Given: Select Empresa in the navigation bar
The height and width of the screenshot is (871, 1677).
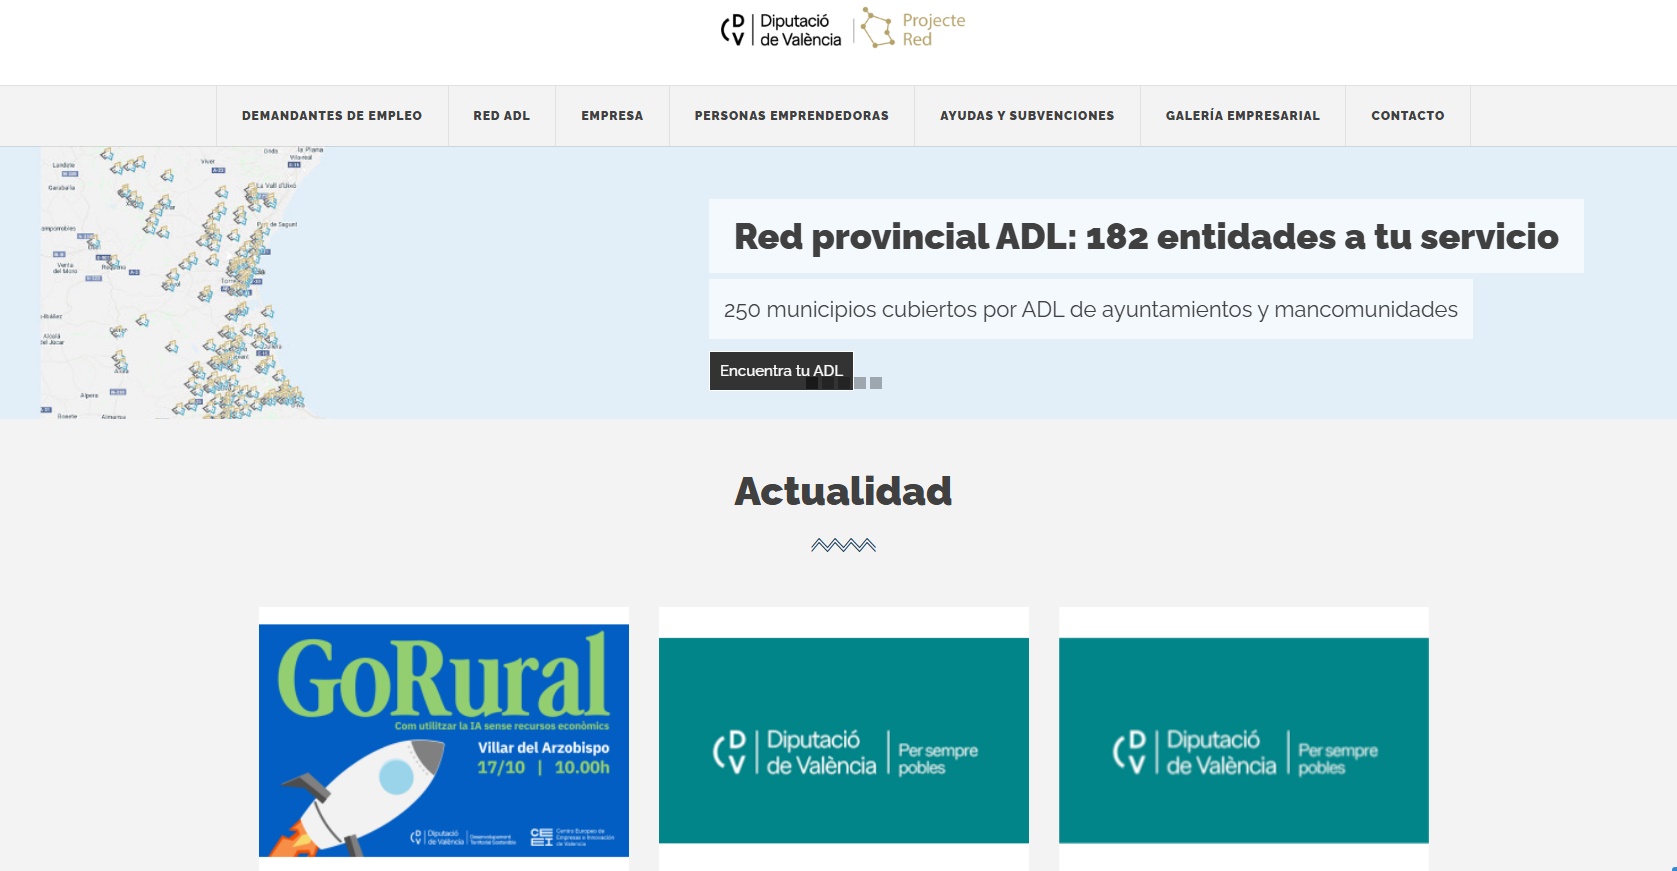Looking at the screenshot, I should (x=612, y=116).
